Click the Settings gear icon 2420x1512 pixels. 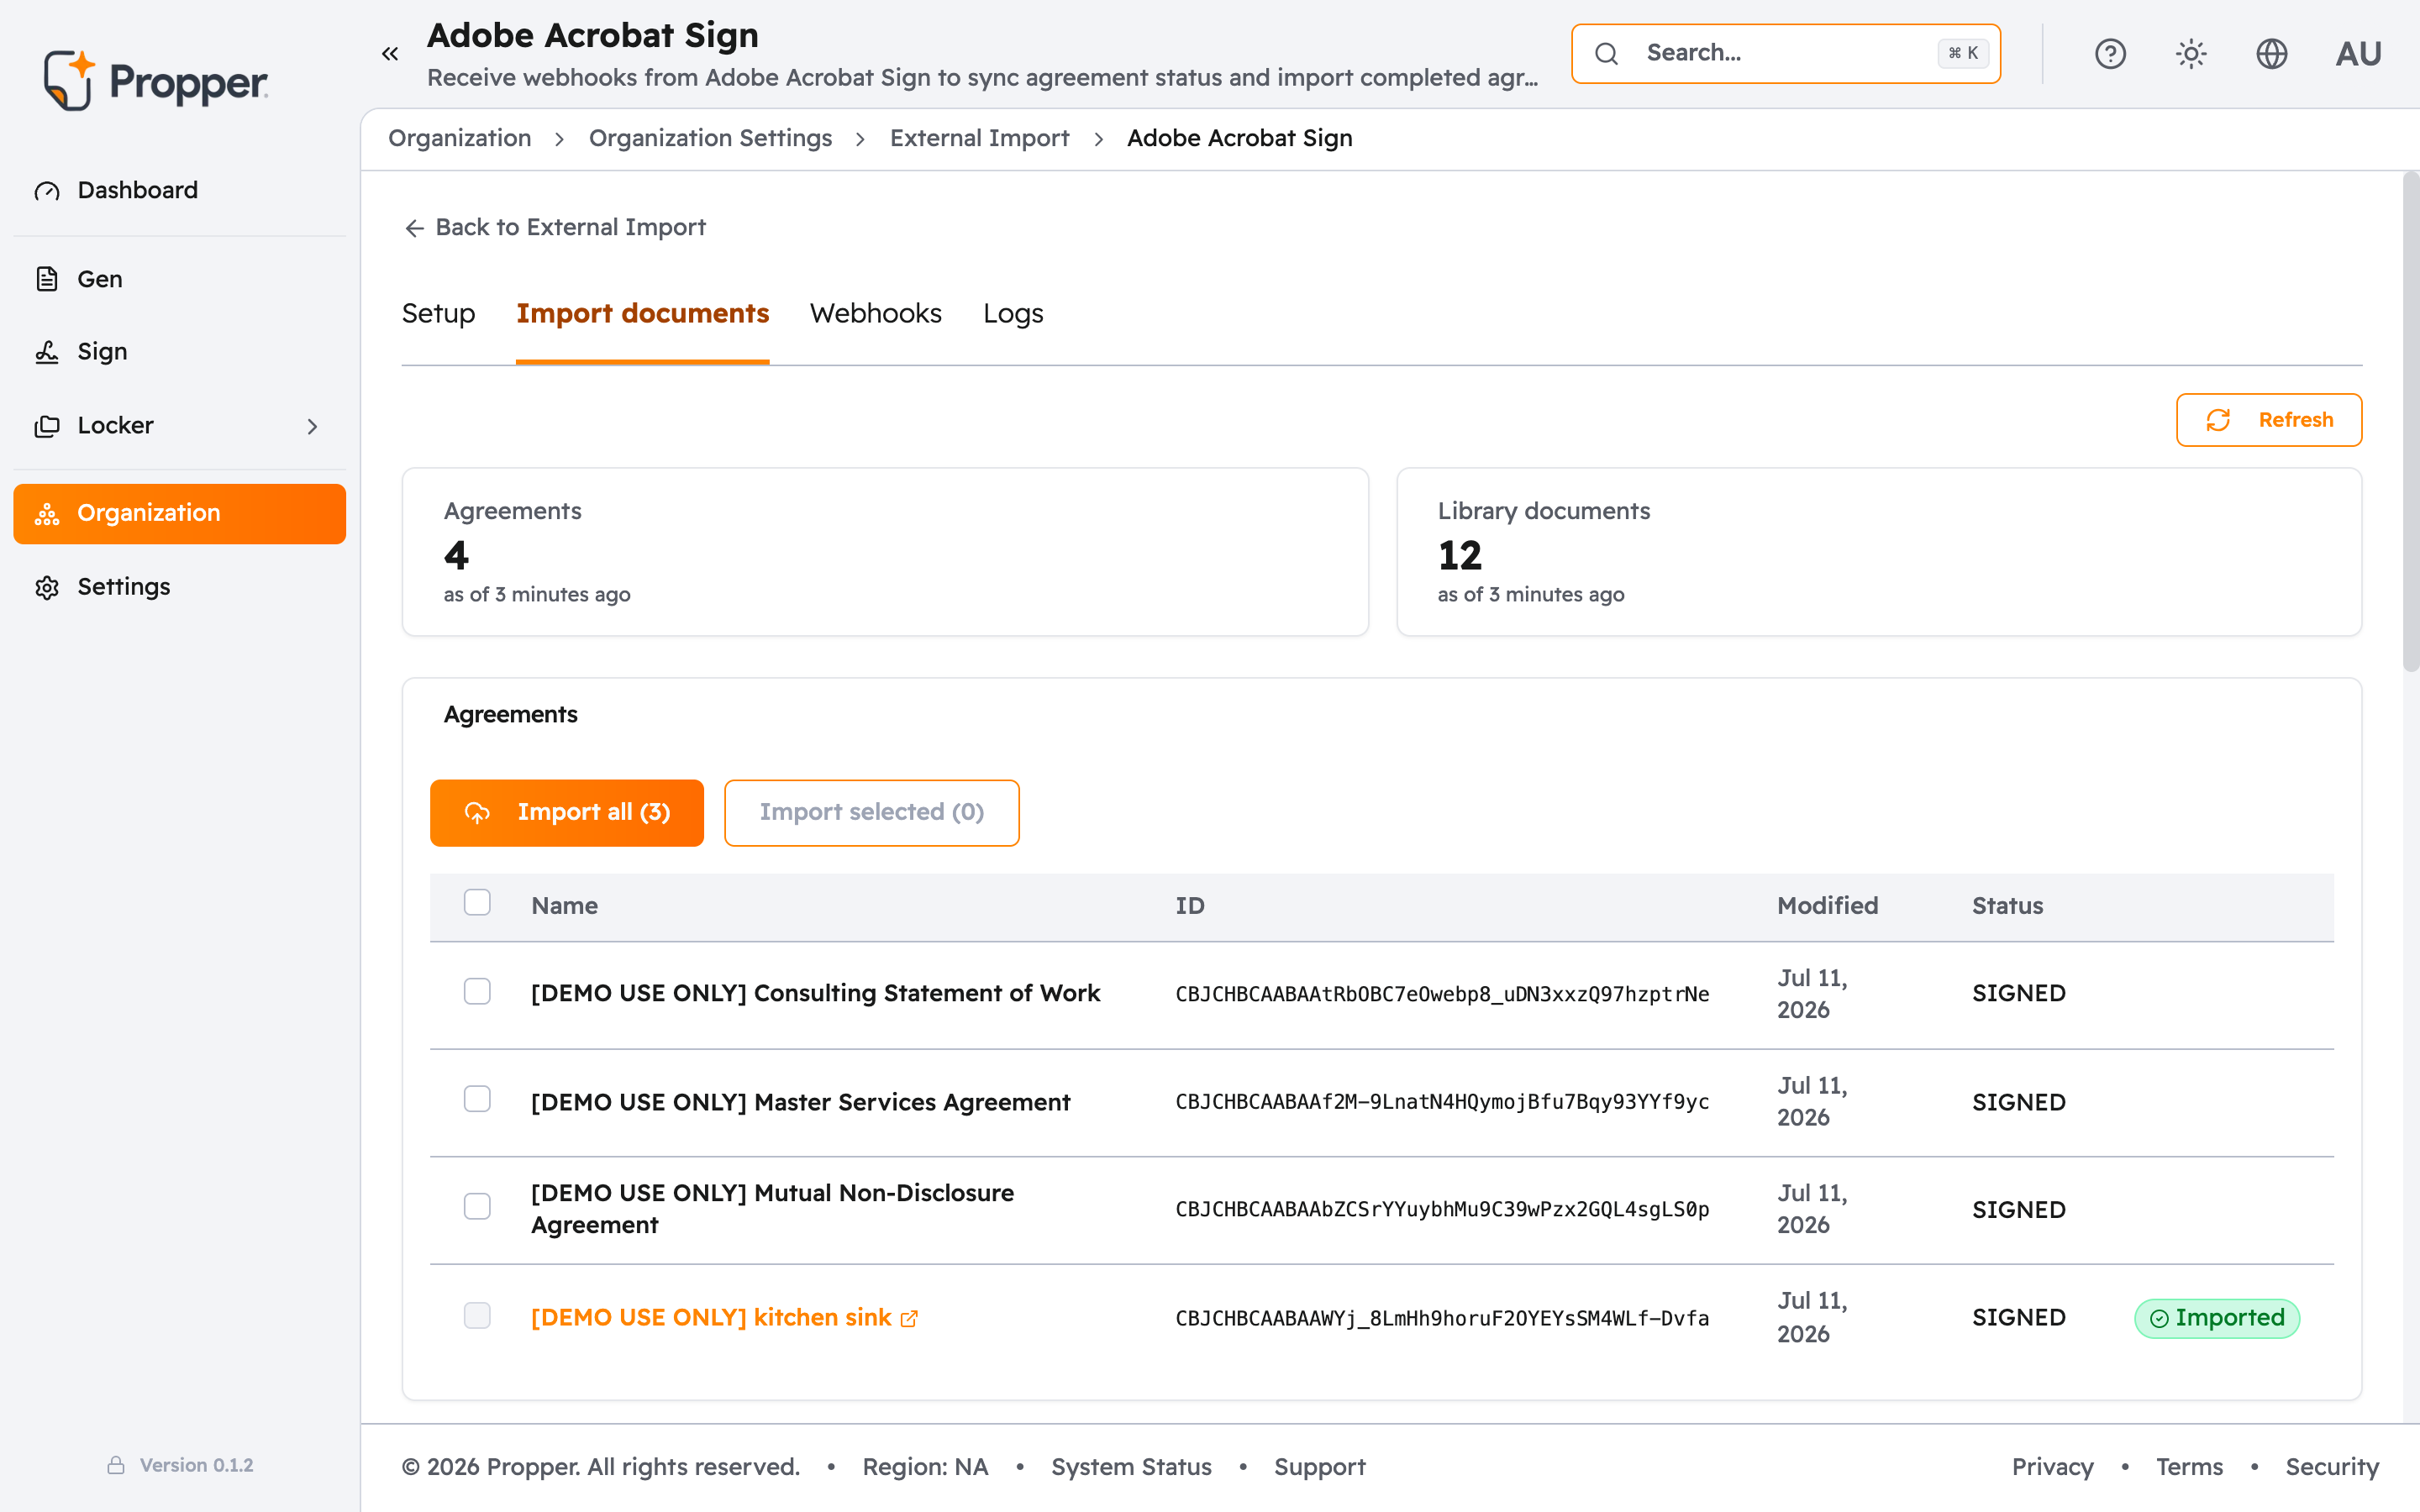point(47,587)
